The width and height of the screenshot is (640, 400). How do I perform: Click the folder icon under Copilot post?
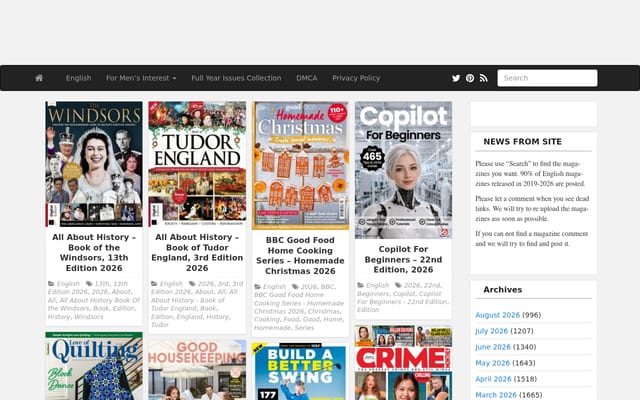(360, 285)
